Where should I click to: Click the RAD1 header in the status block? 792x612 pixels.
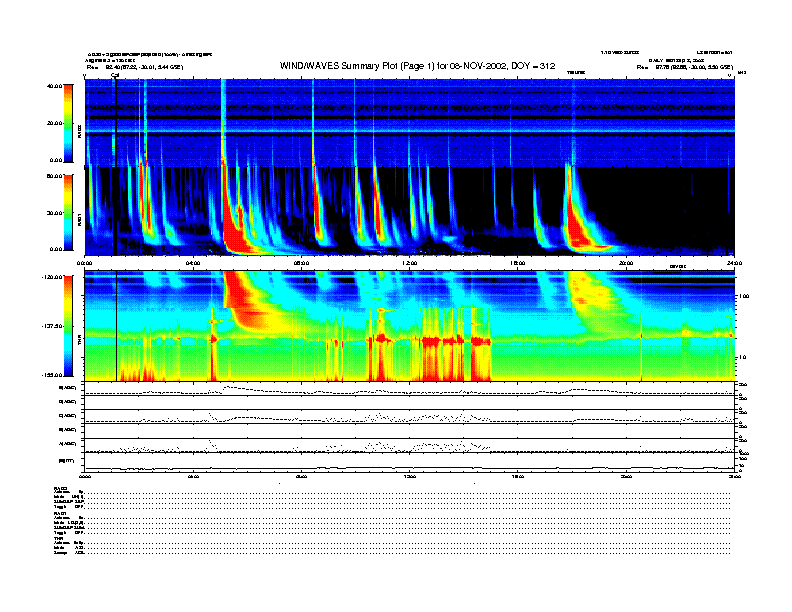[60, 513]
